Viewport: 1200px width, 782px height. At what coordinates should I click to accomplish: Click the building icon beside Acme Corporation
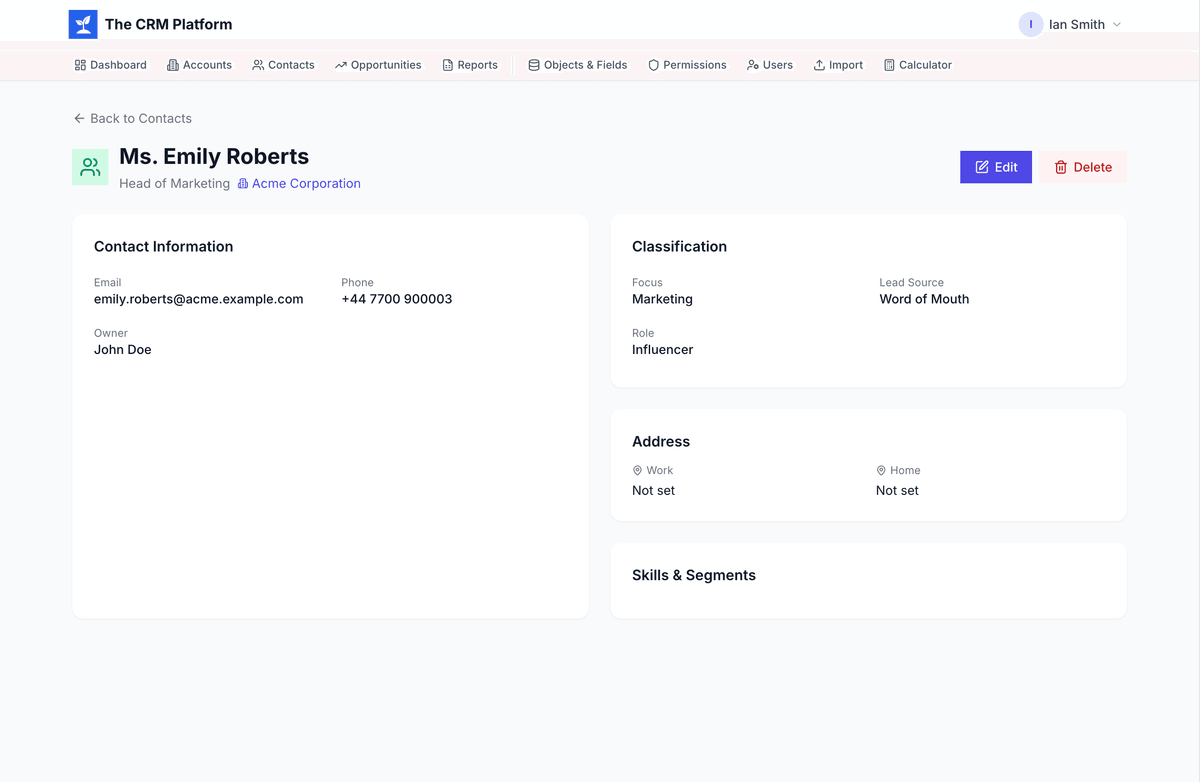(x=242, y=184)
